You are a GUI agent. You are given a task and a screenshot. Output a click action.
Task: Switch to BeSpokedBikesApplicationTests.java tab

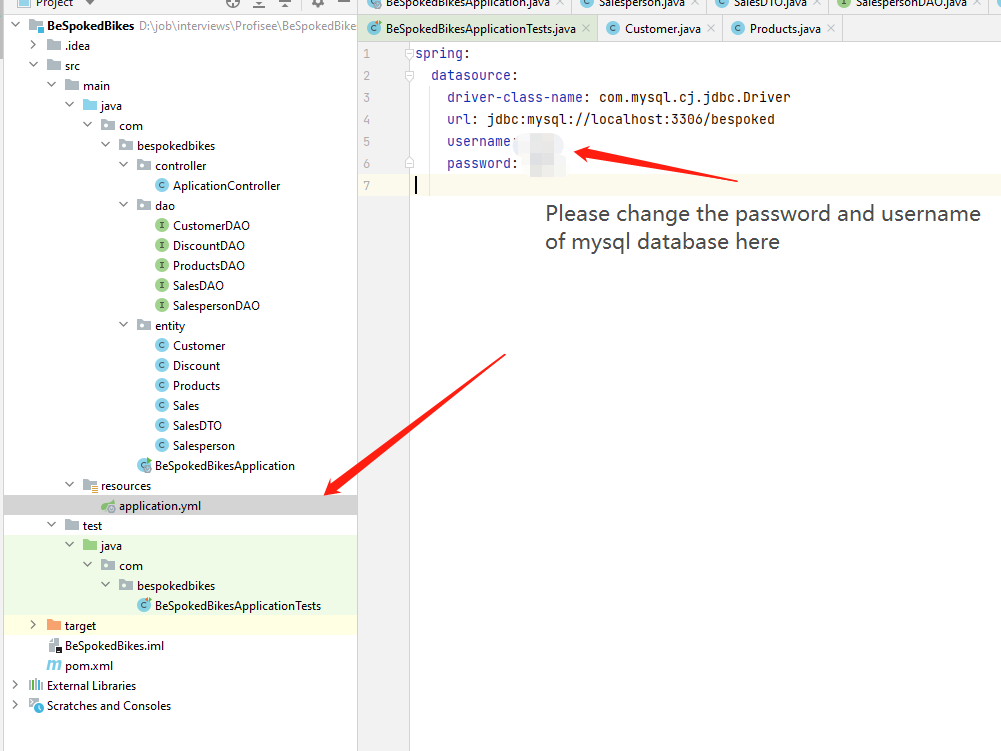(x=480, y=29)
